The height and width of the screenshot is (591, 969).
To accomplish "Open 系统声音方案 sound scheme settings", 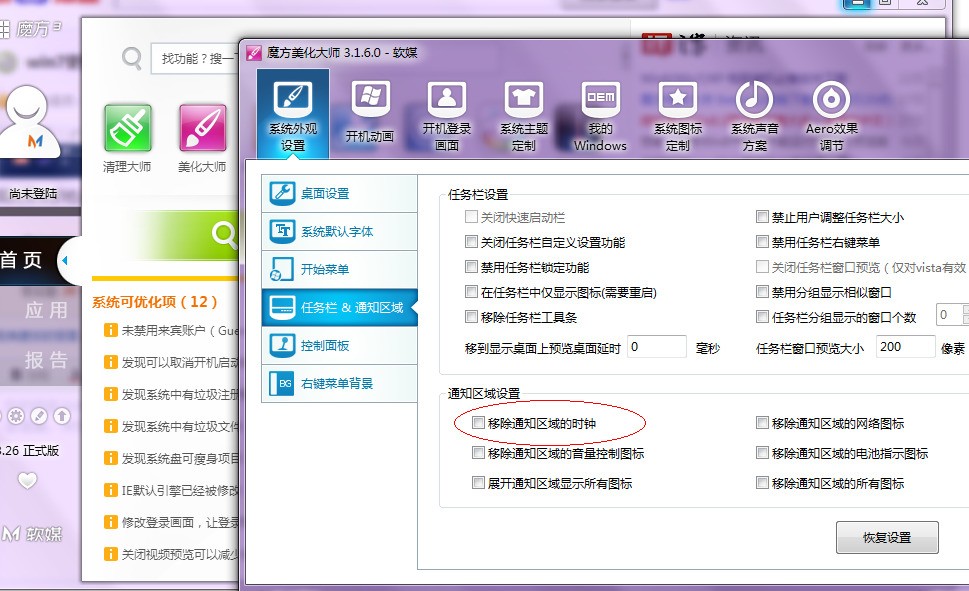I will point(753,113).
